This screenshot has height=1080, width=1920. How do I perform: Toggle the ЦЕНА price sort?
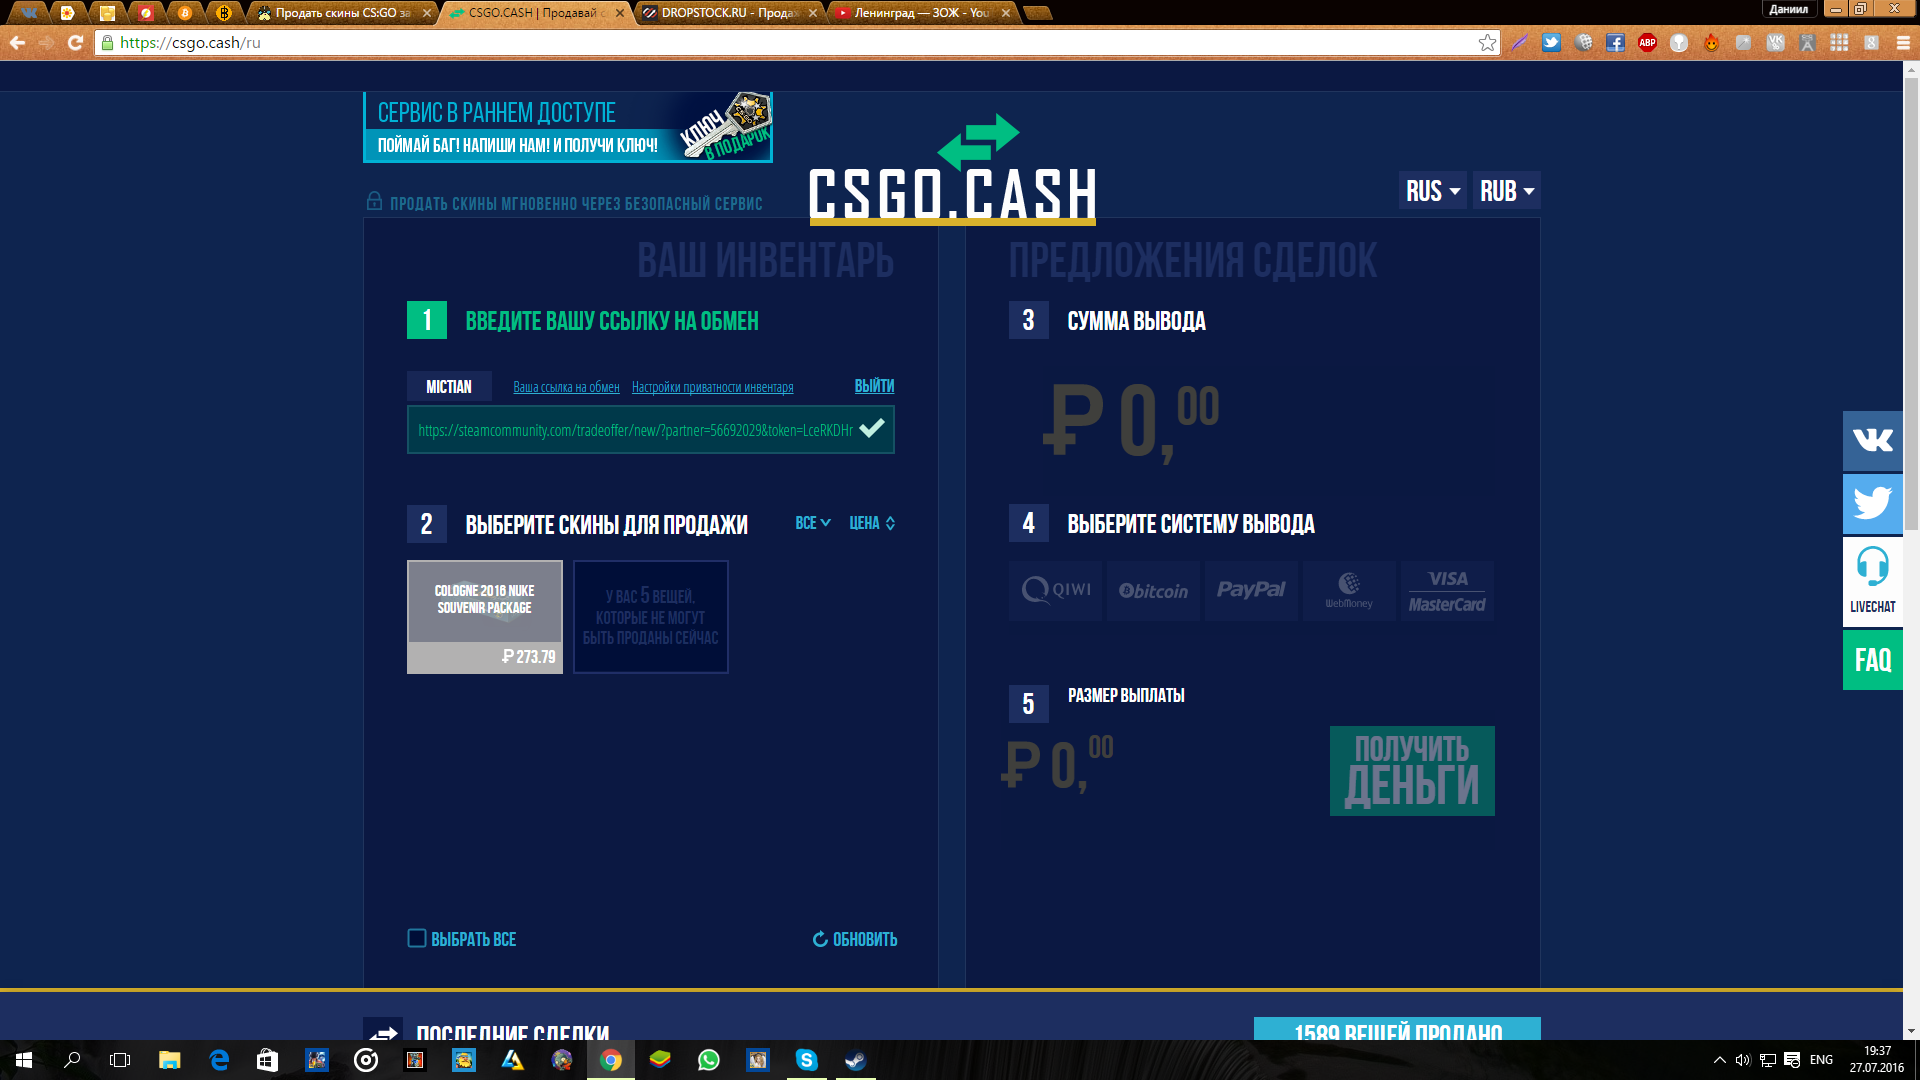pyautogui.click(x=872, y=523)
